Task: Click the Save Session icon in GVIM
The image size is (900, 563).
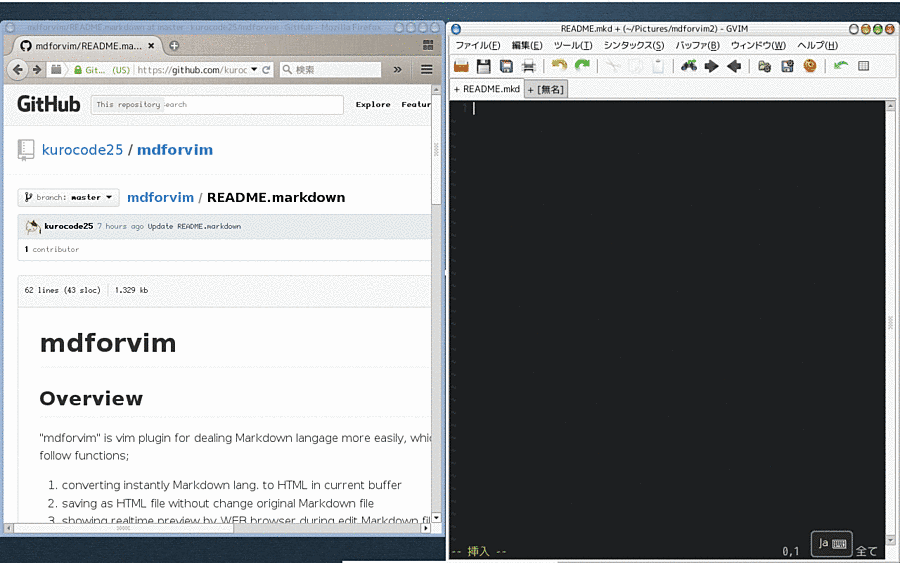Action: click(788, 67)
